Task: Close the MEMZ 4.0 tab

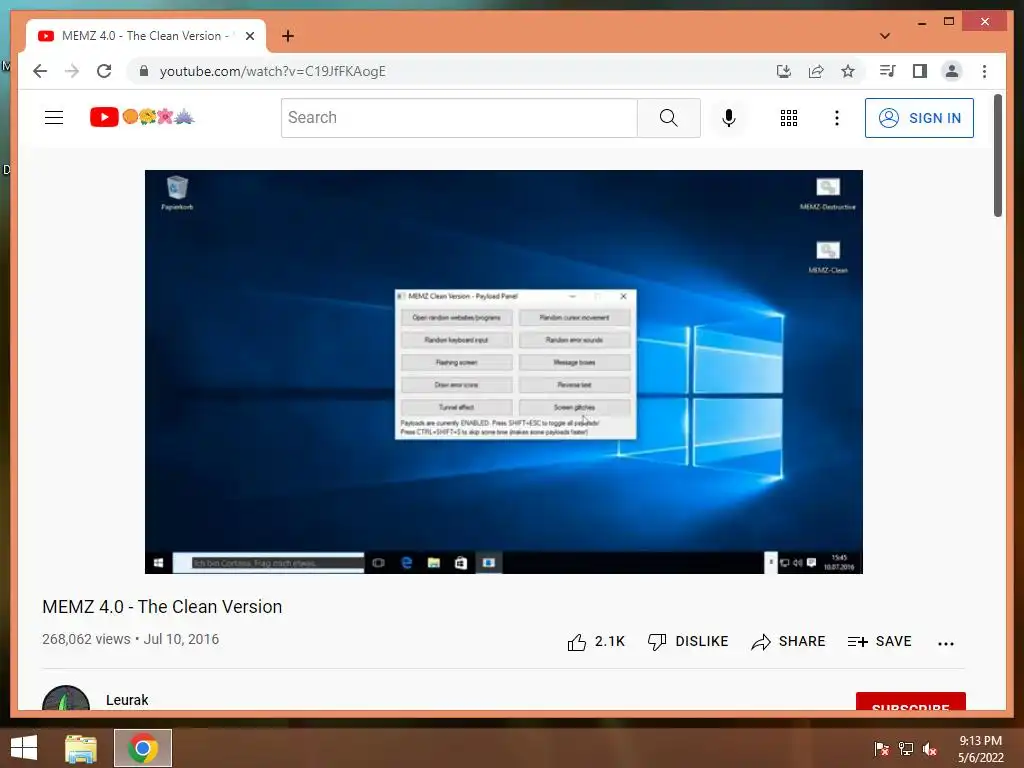Action: pyautogui.click(x=249, y=36)
